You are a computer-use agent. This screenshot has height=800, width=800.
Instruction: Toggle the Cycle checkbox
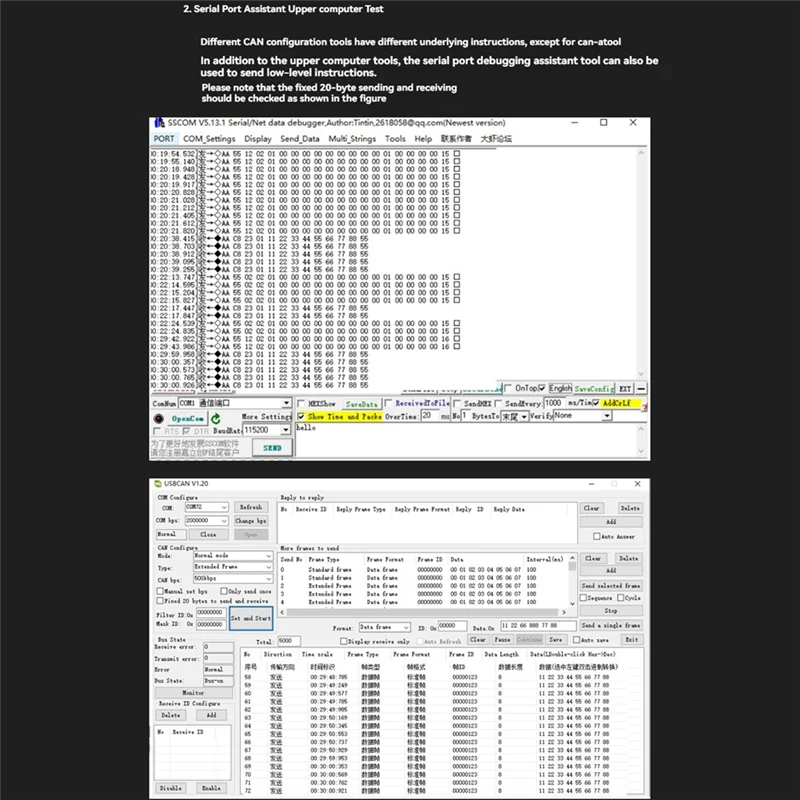[x=620, y=598]
